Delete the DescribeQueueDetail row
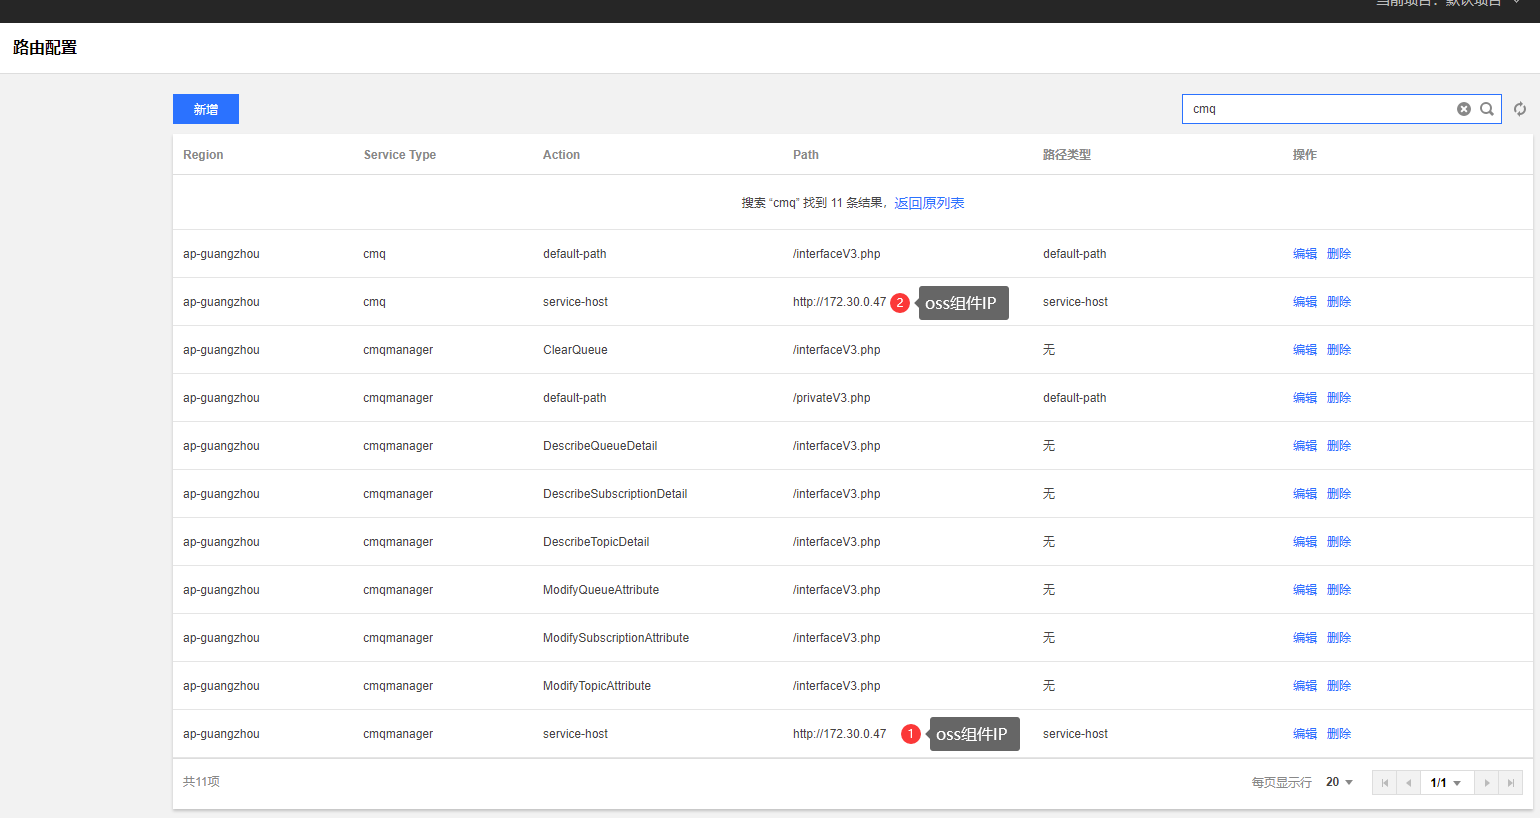Viewport: 1540px width, 818px height. pyautogui.click(x=1339, y=446)
